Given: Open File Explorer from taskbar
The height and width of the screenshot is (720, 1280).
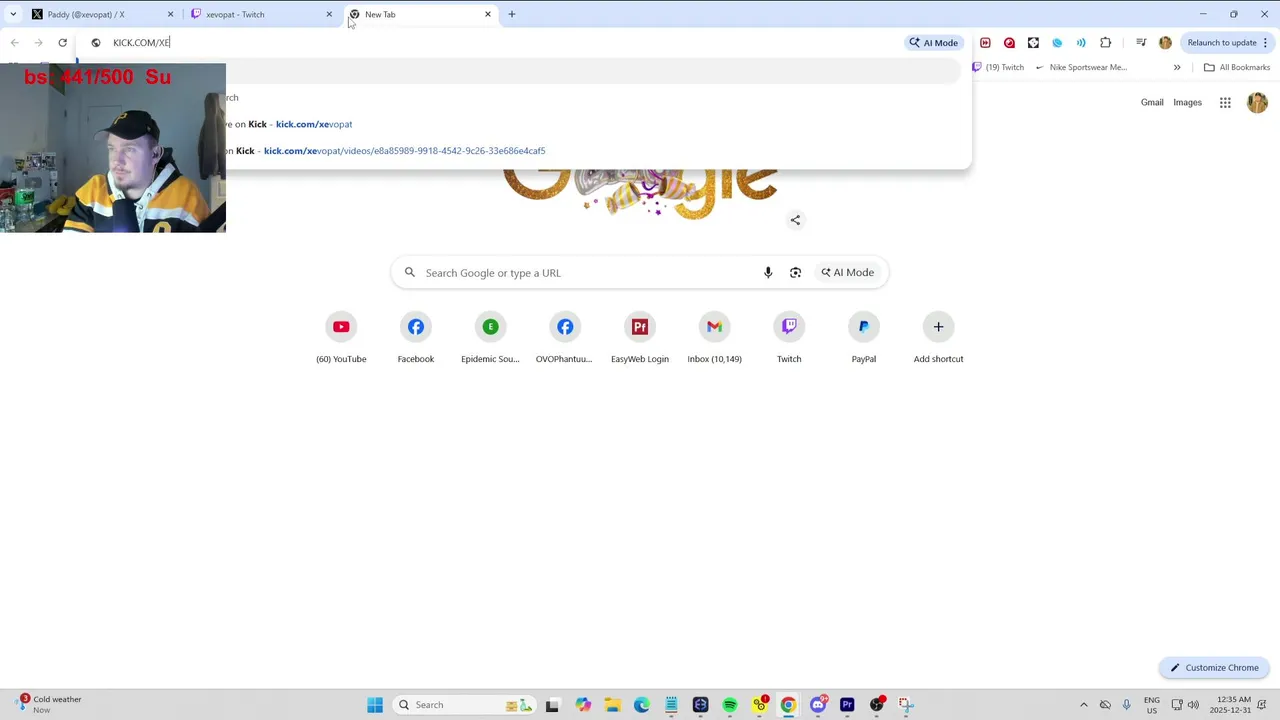Looking at the screenshot, I should pos(612,705).
